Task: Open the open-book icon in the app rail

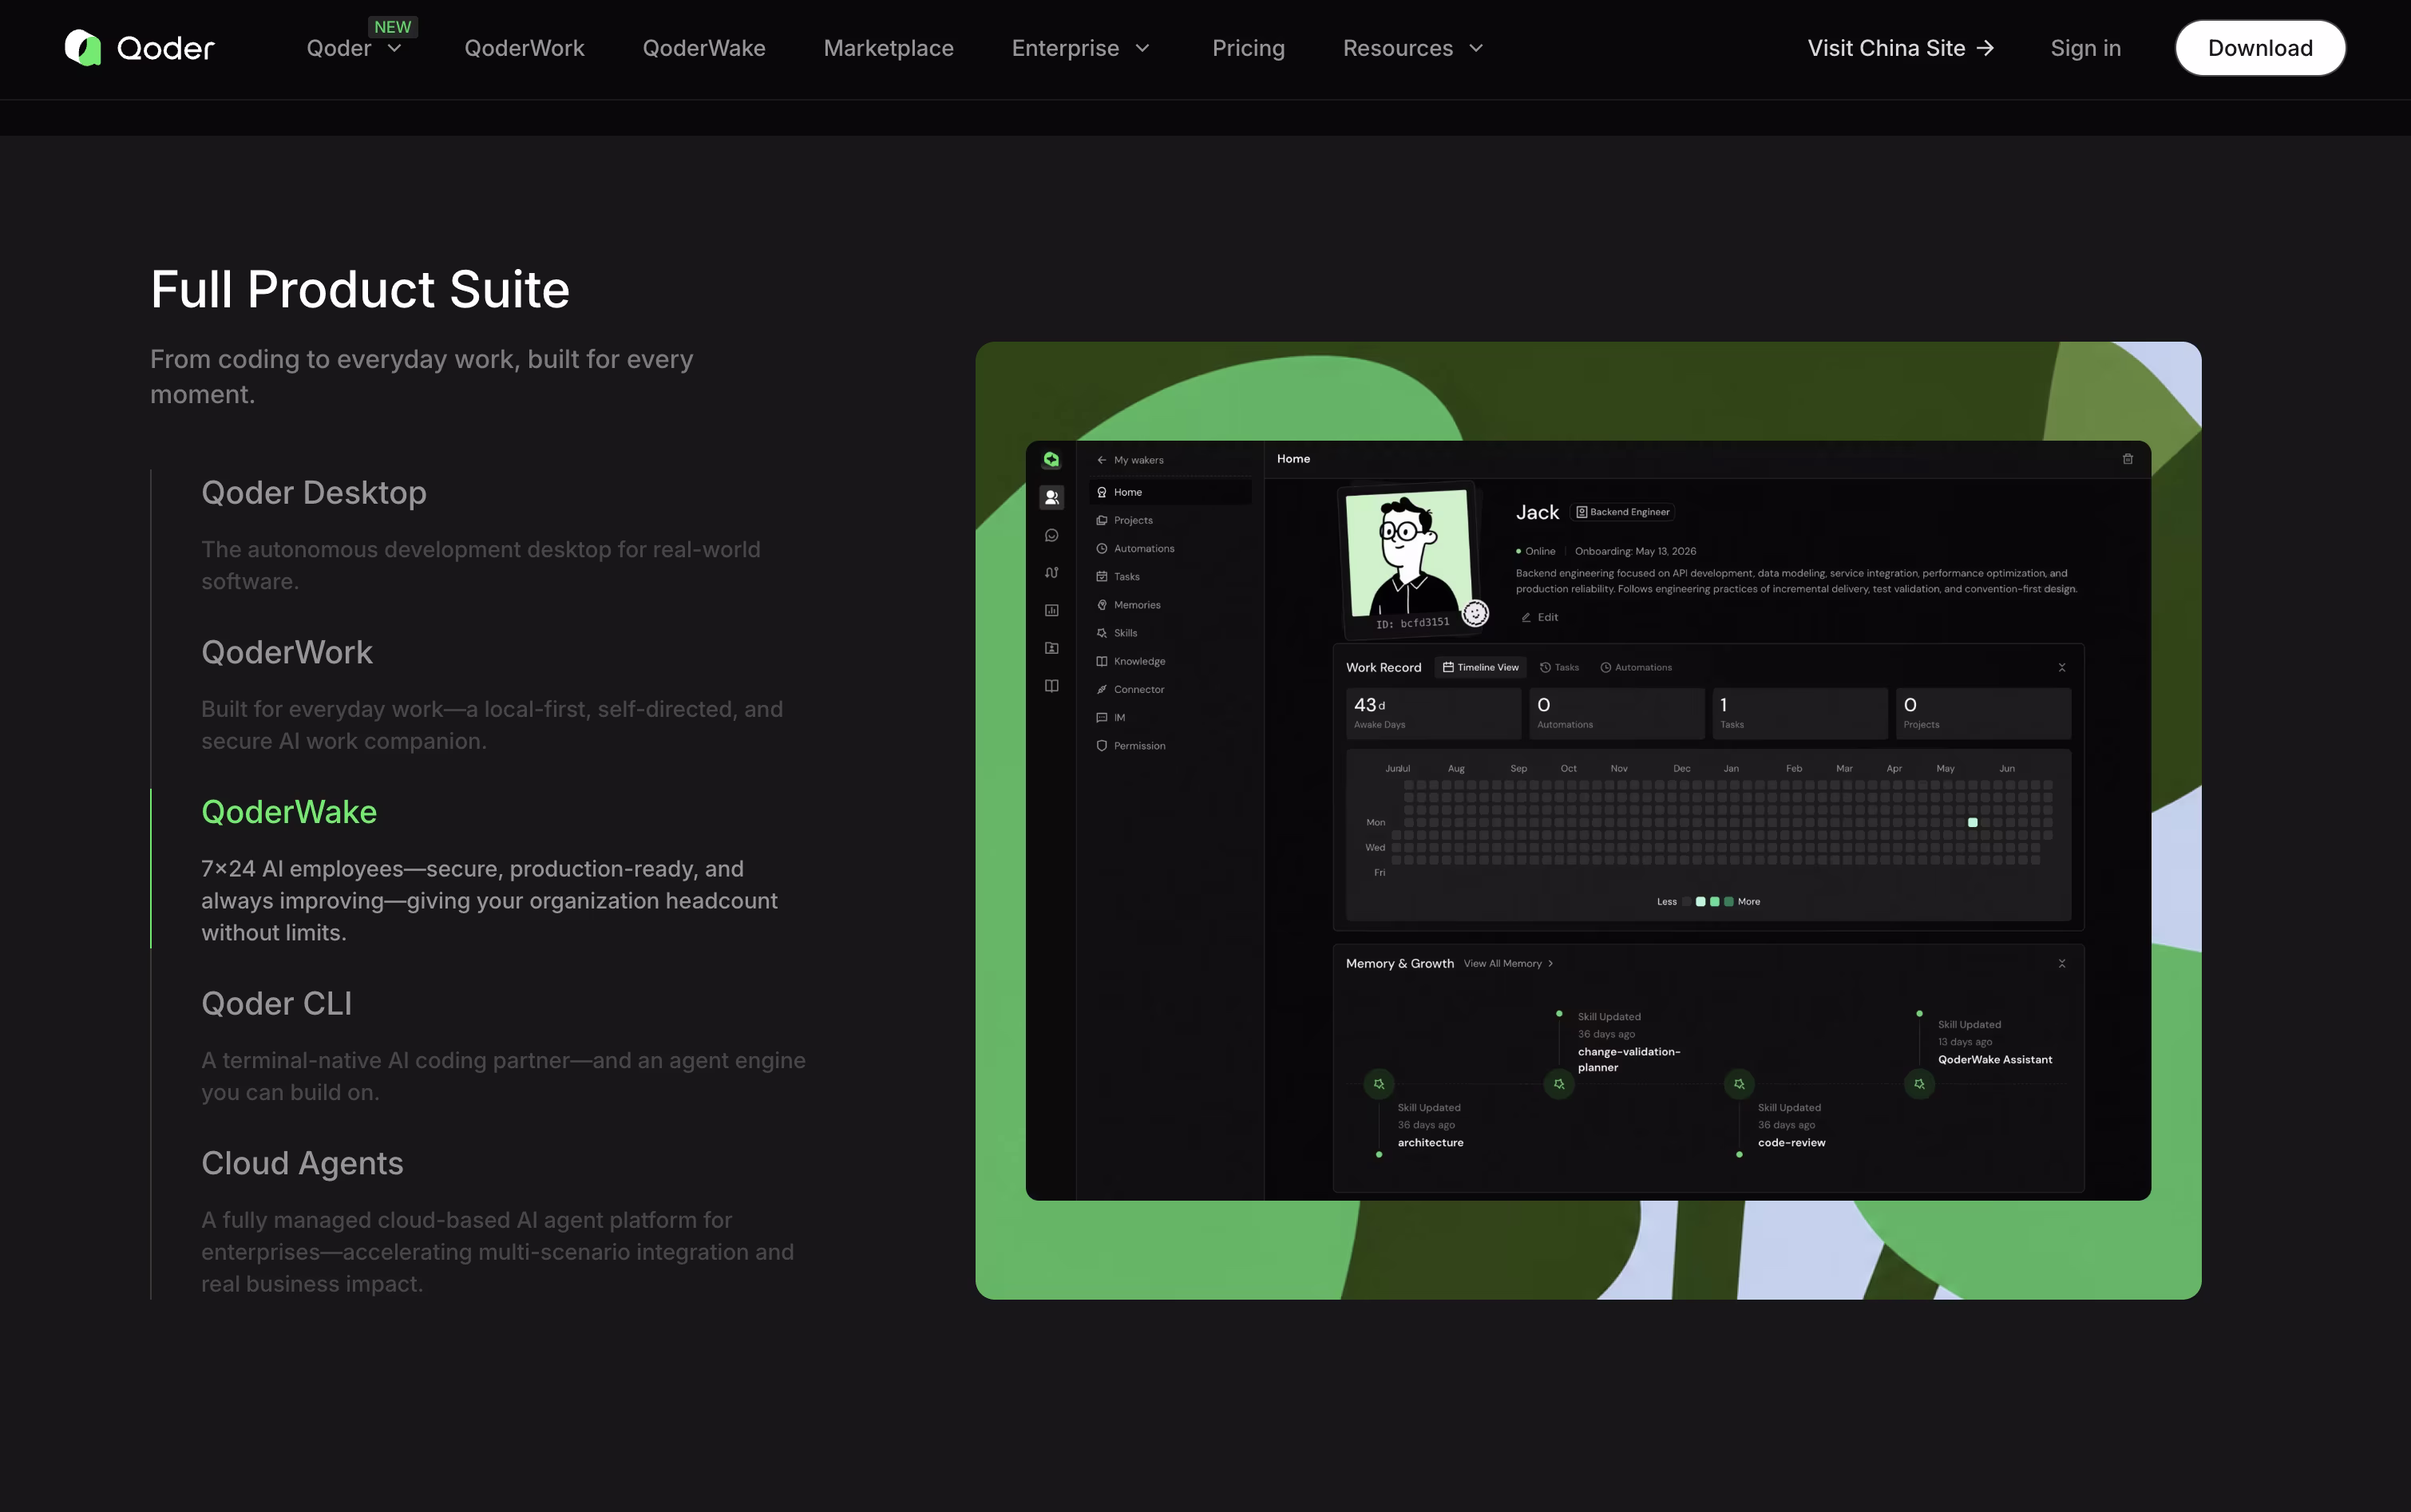Action: point(1051,686)
